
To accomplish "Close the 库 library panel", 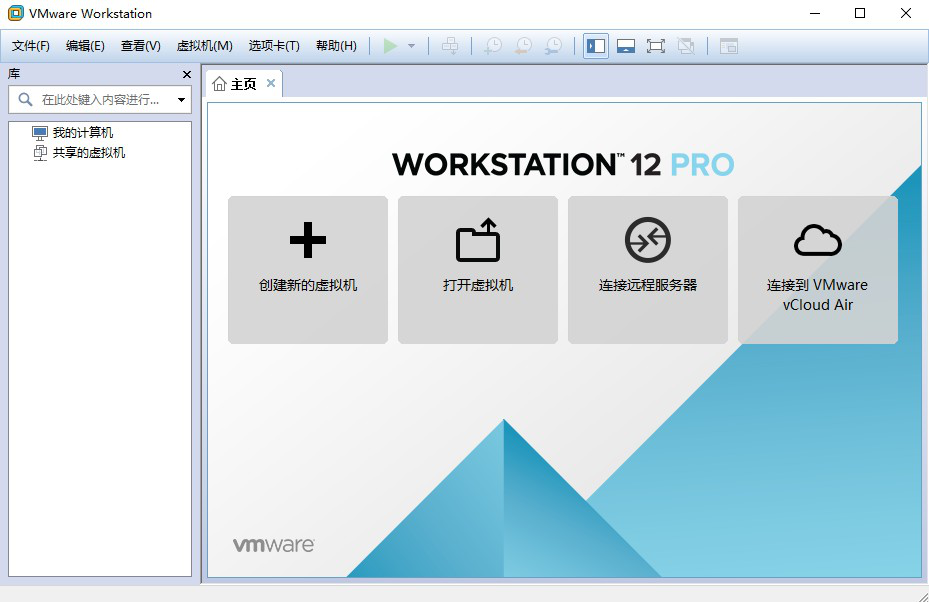I will coord(187,74).
